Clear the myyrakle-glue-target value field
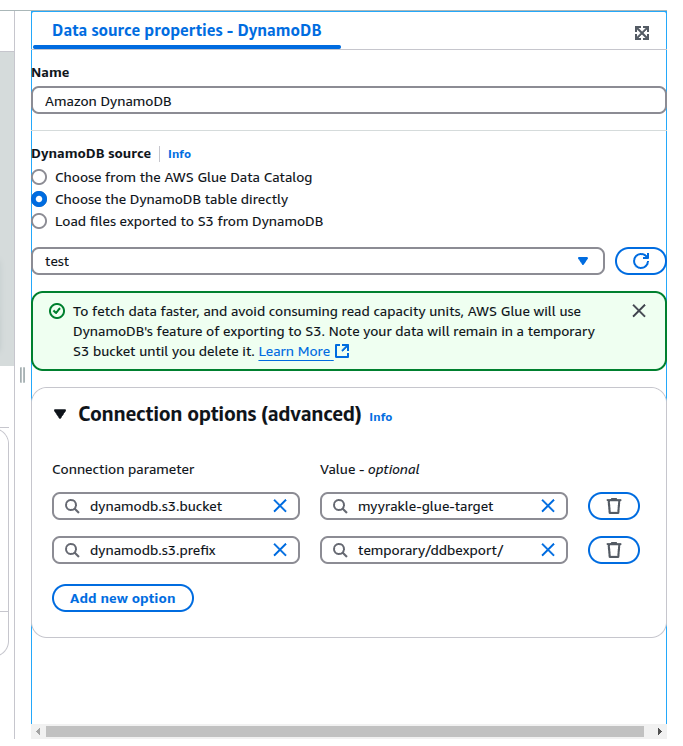This screenshot has height=746, width=683. coord(548,506)
